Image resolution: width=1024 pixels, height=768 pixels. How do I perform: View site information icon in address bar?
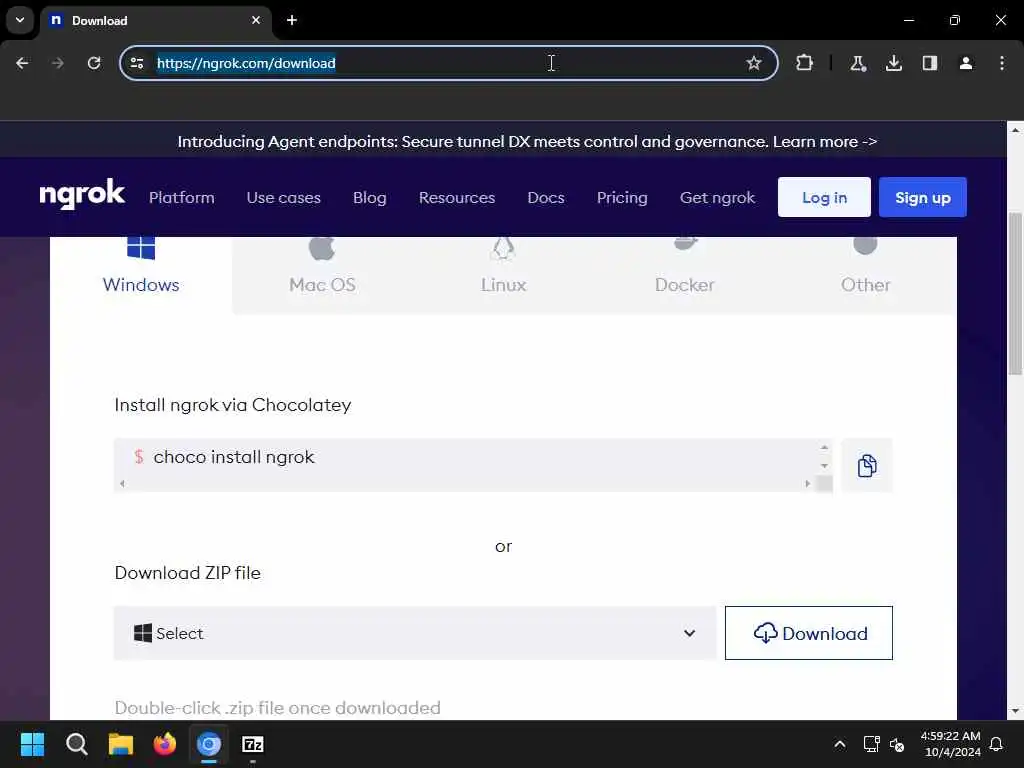[x=137, y=63]
